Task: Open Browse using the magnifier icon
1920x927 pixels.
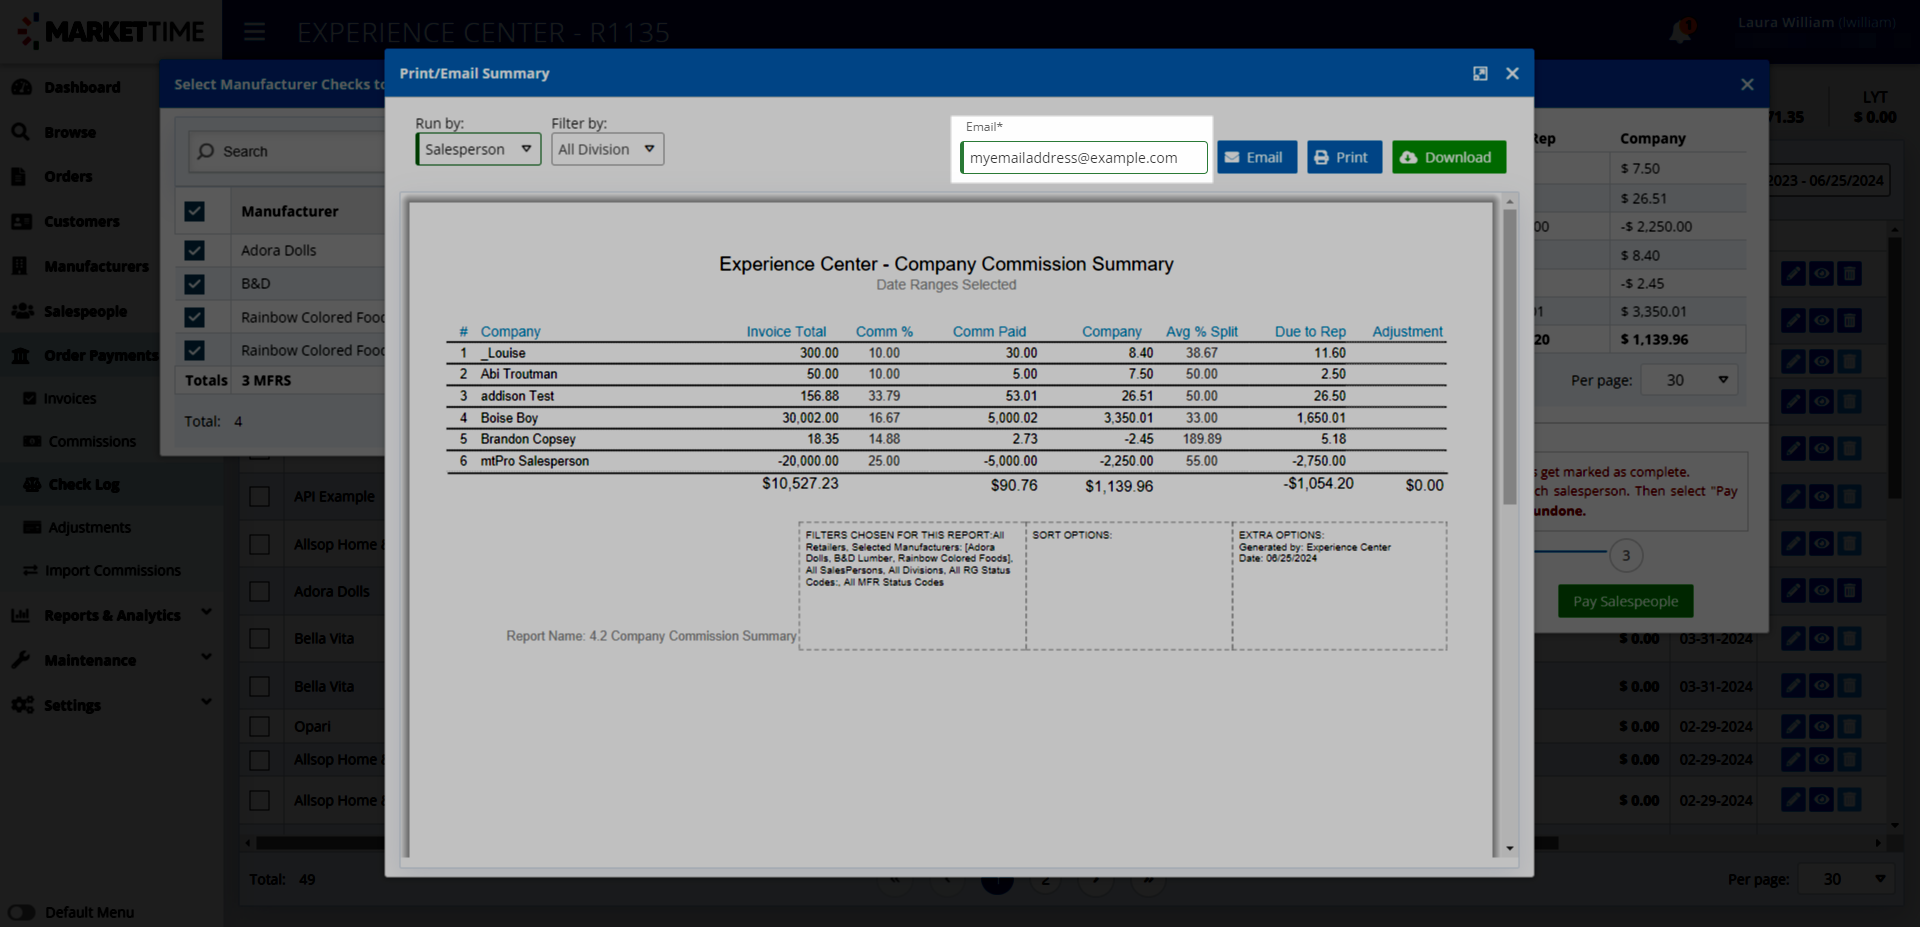Action: 21,132
